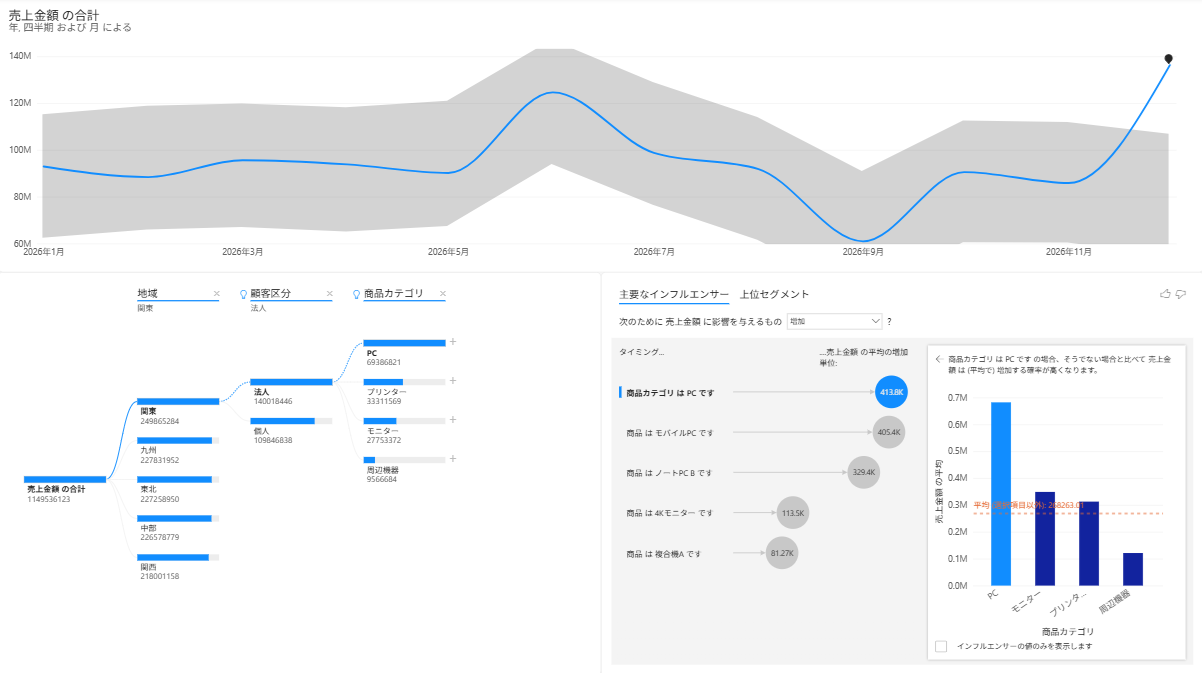
Task: Remove the 地域 level from the decomposition tree
Action: pos(216,294)
